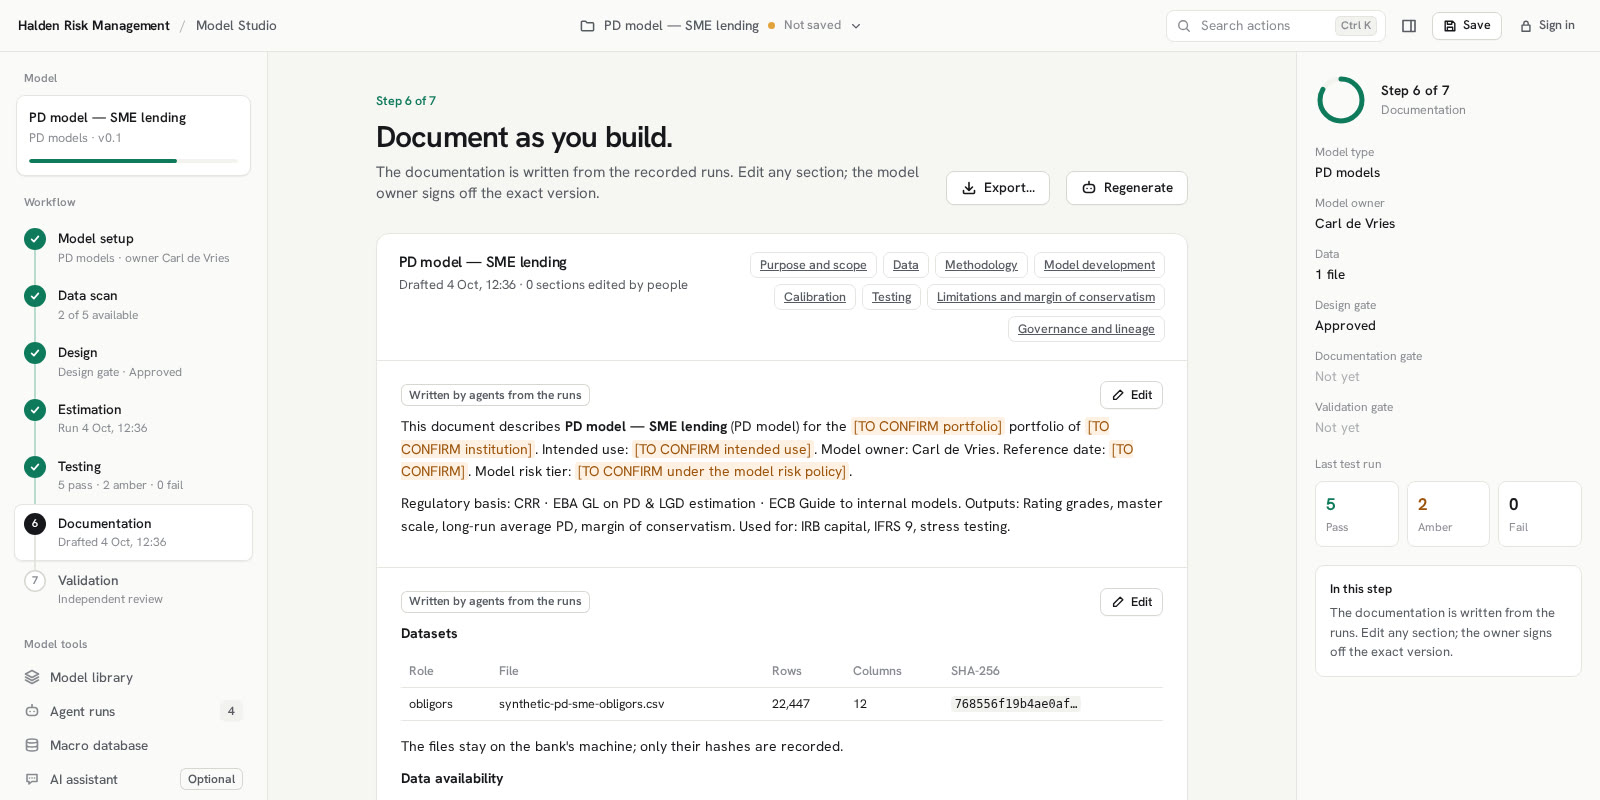1600x800 pixels.
Task: Jump to Model development section
Action: click(x=1099, y=265)
